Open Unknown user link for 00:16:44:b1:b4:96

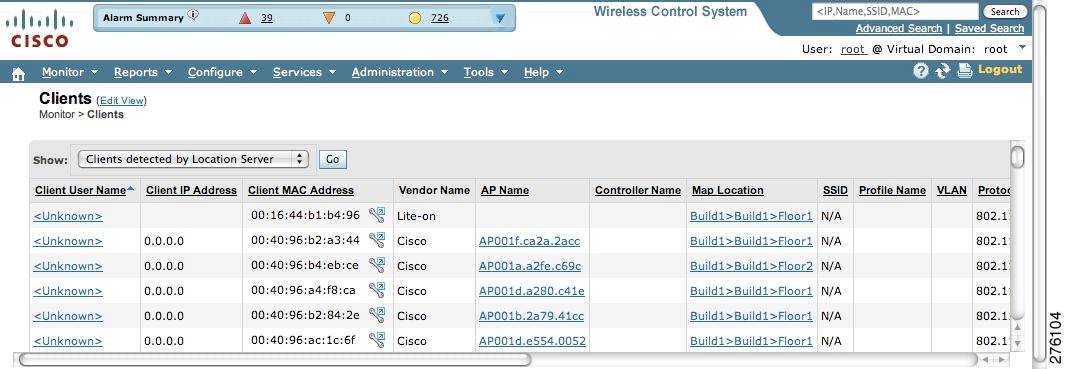pyautogui.click(x=68, y=217)
